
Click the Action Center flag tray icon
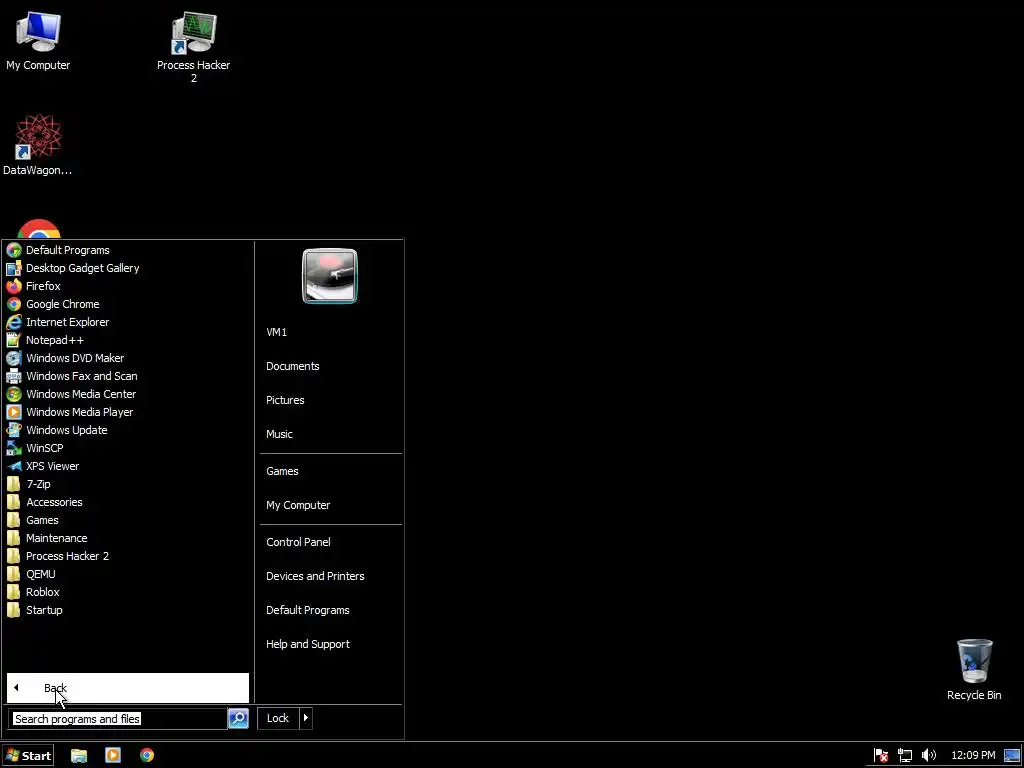(881, 756)
